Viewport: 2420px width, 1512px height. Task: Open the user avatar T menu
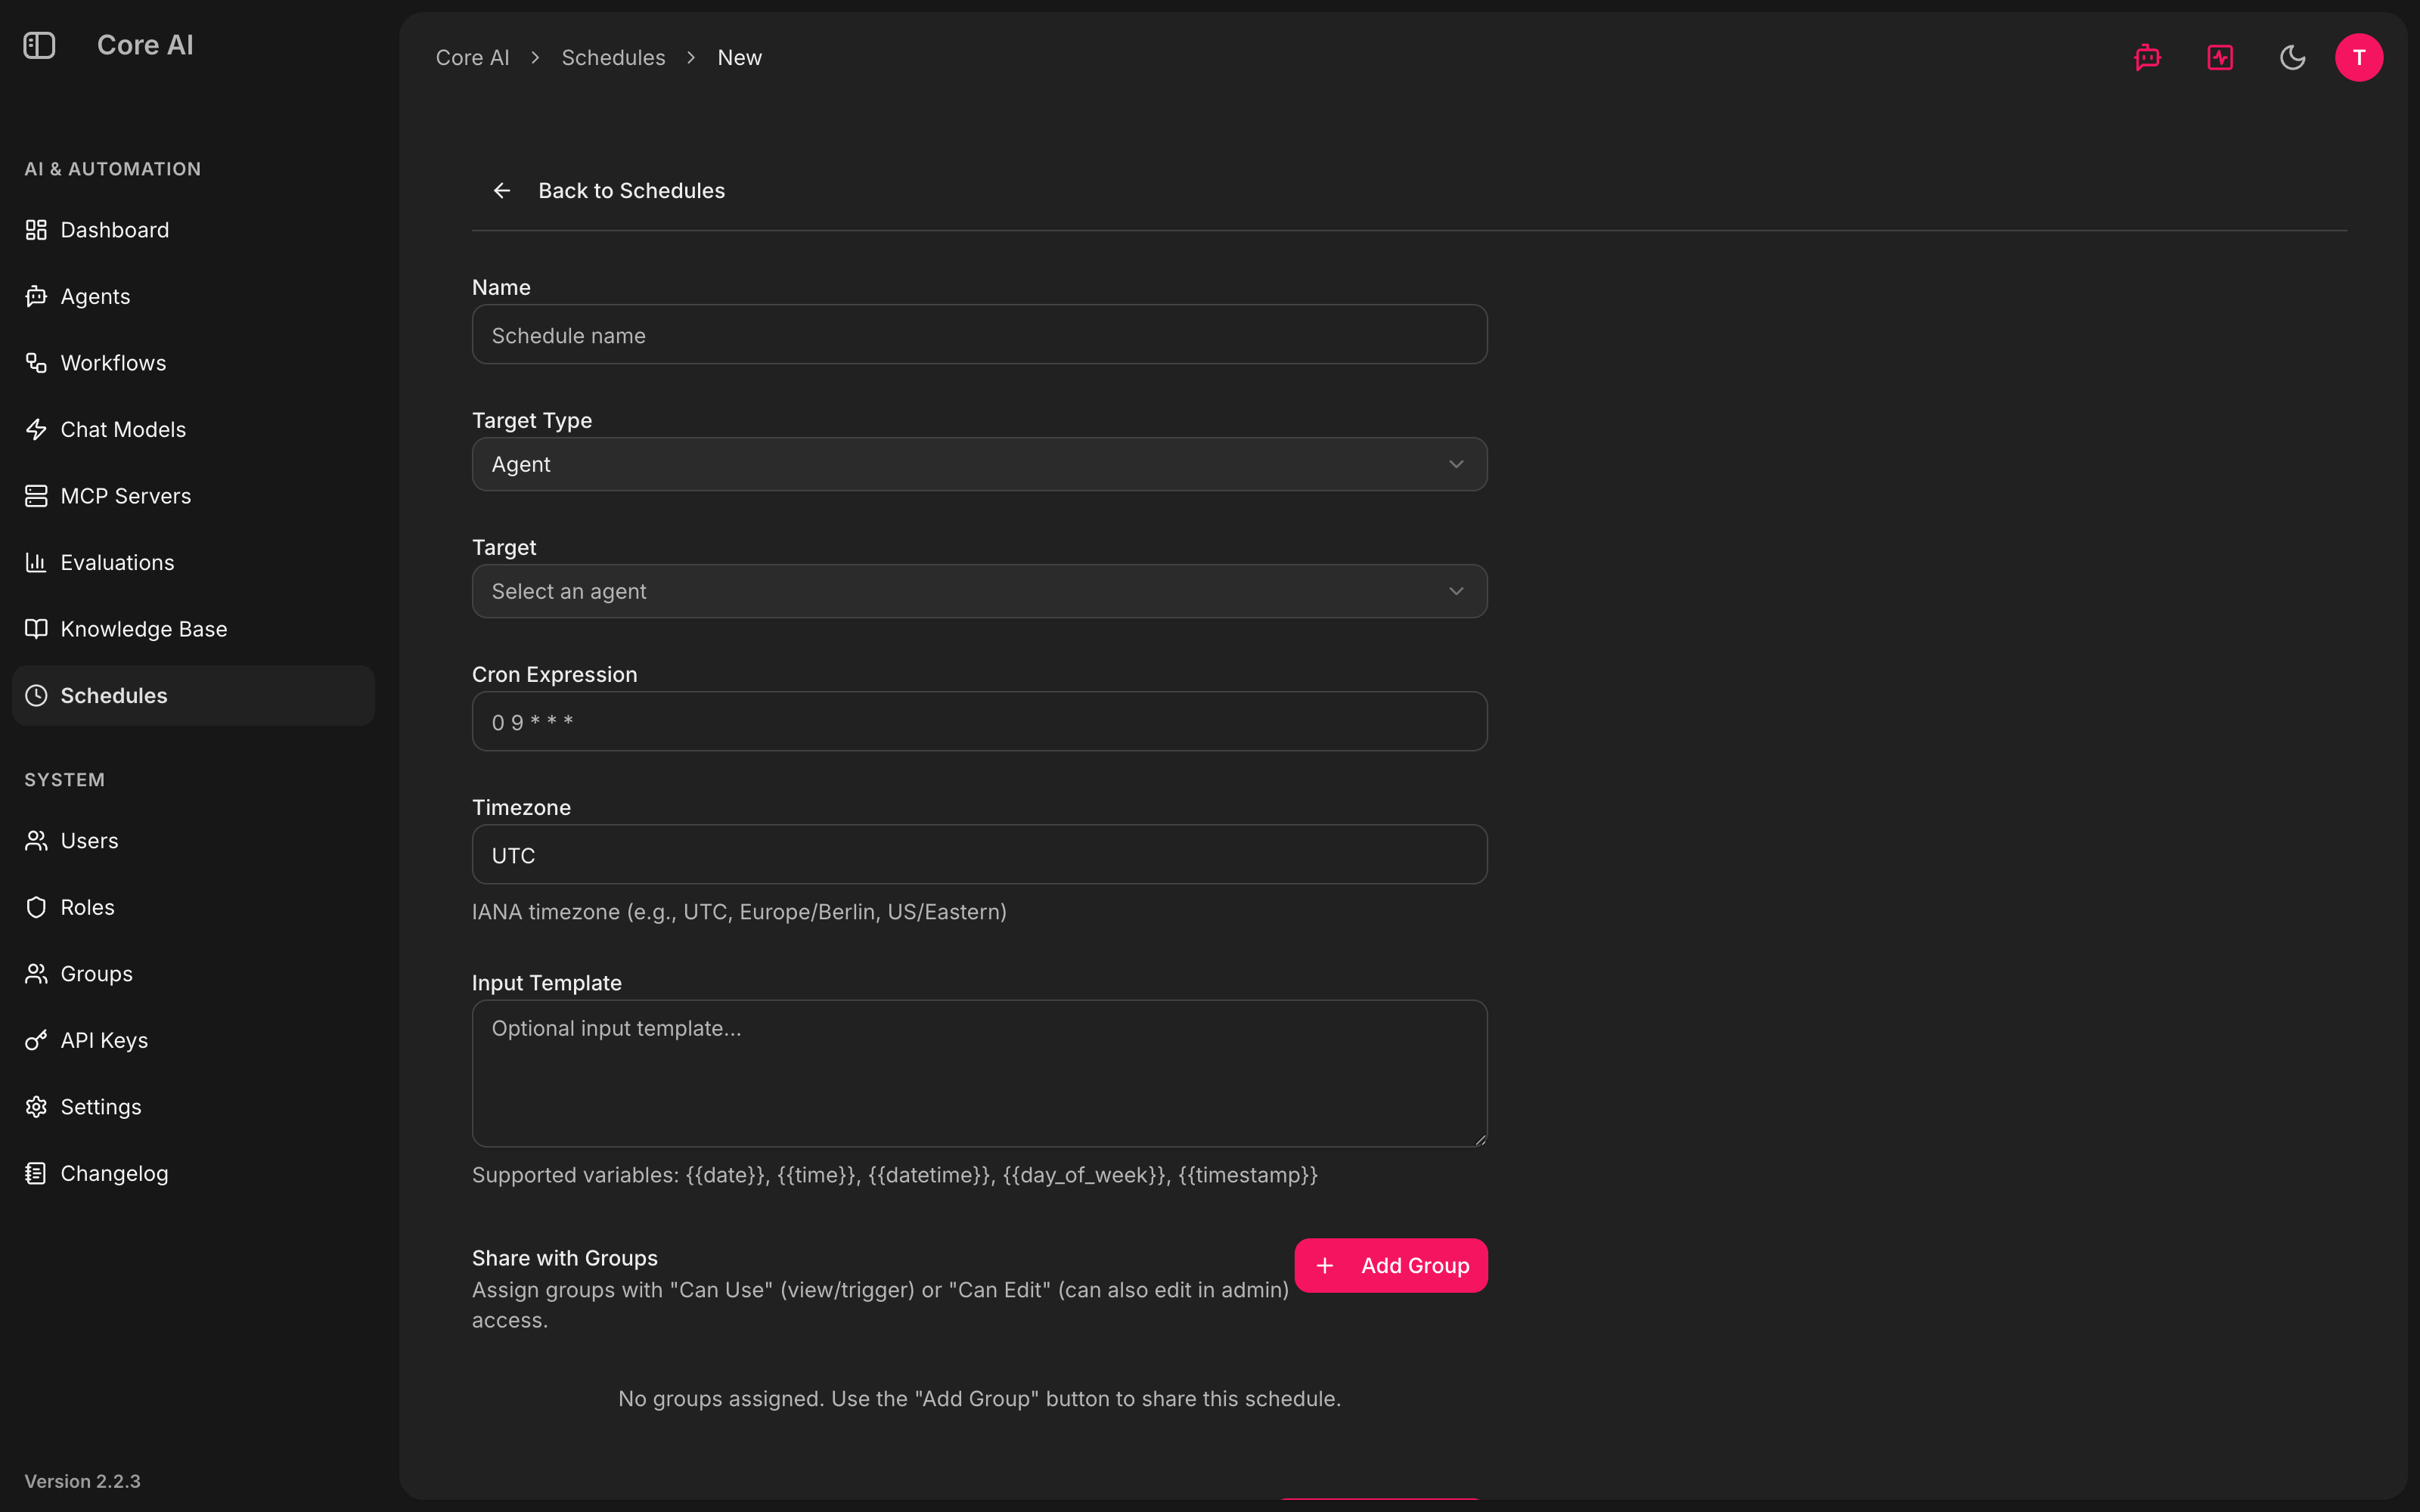(2359, 57)
